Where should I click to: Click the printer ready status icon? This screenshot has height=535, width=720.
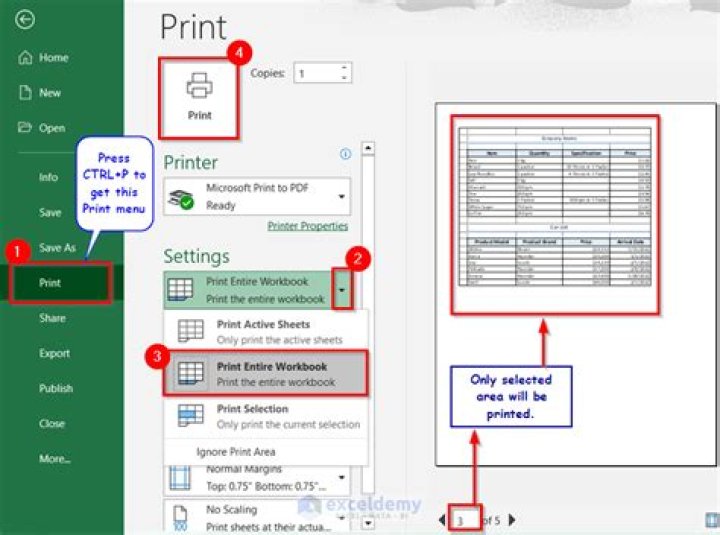click(x=180, y=199)
